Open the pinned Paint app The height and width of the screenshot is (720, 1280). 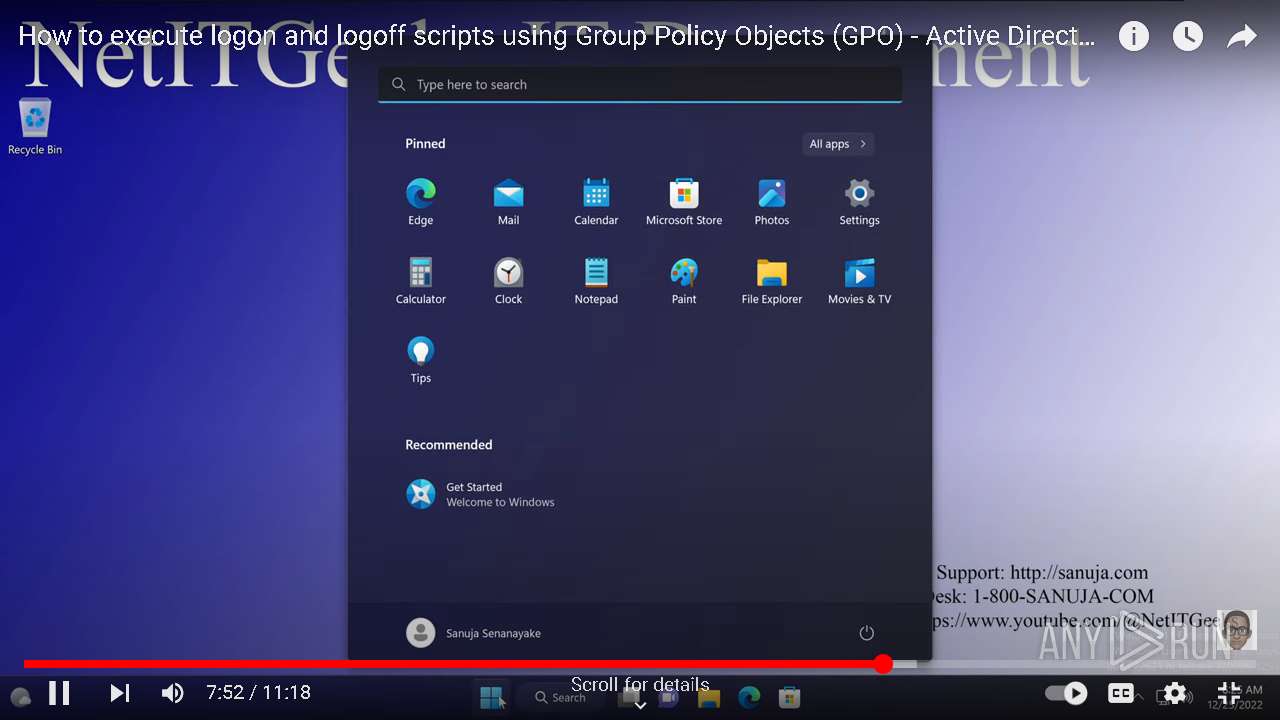pyautogui.click(x=684, y=281)
